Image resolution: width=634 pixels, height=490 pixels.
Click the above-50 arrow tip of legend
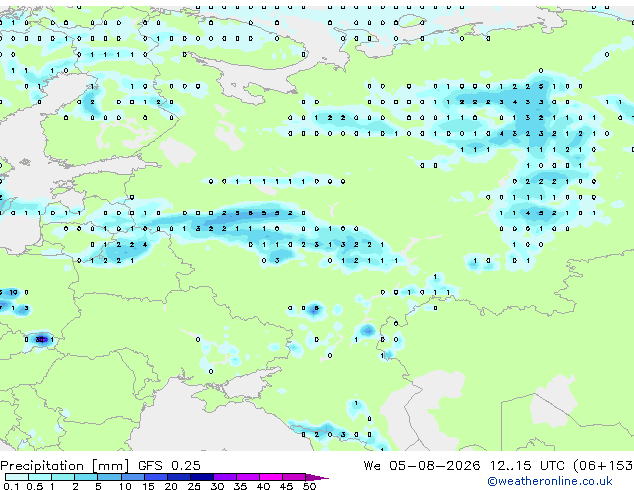coord(317,478)
